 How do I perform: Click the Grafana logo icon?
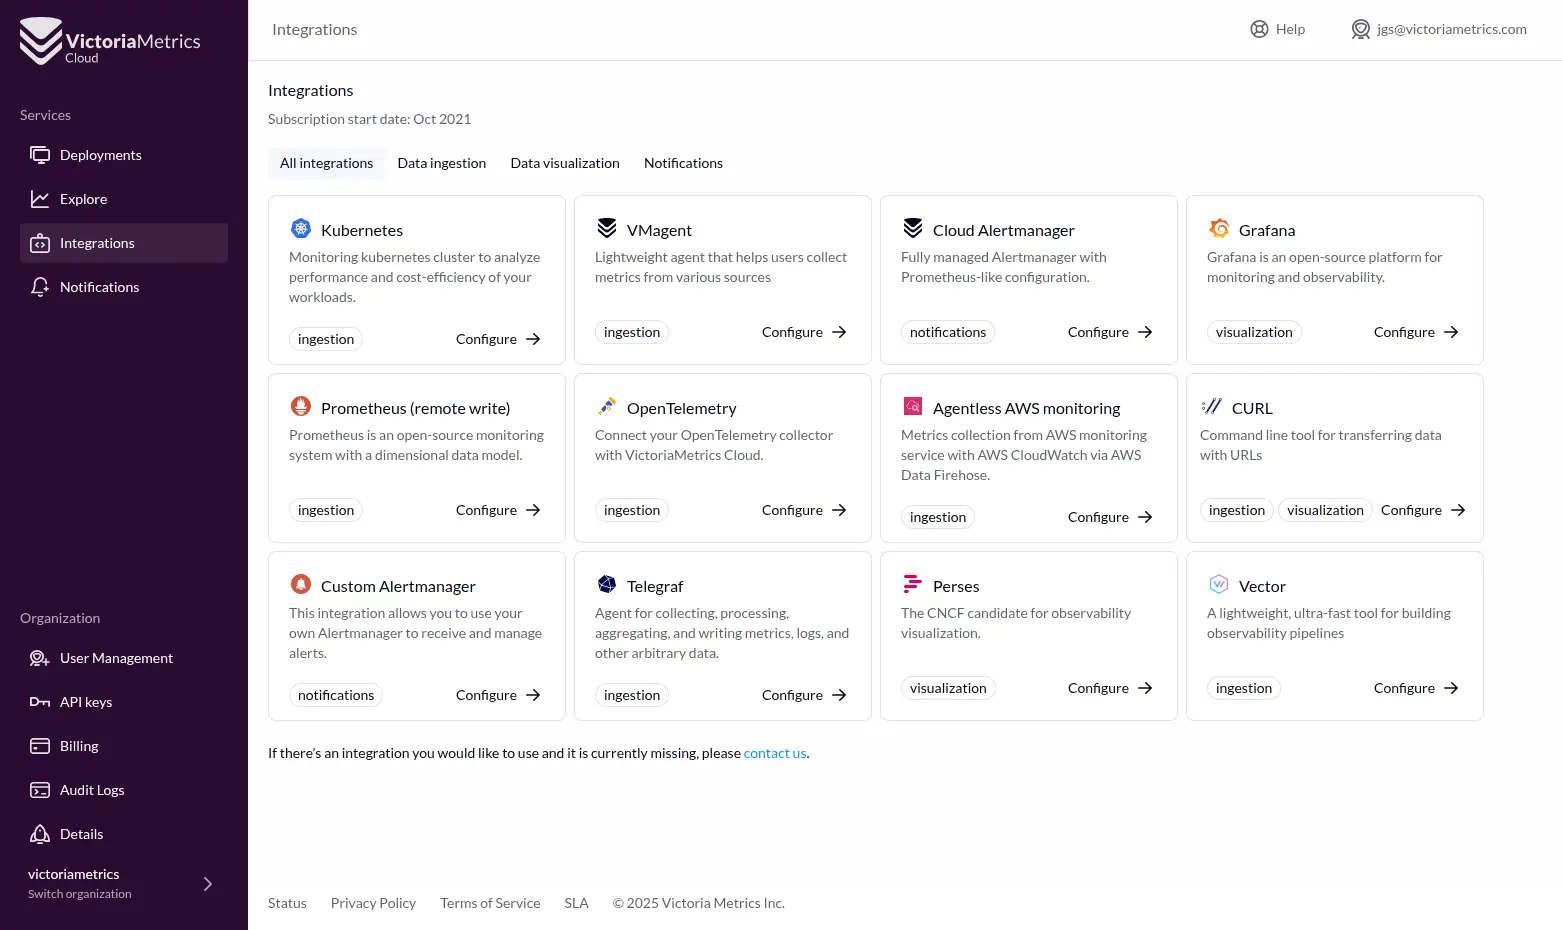tap(1219, 228)
